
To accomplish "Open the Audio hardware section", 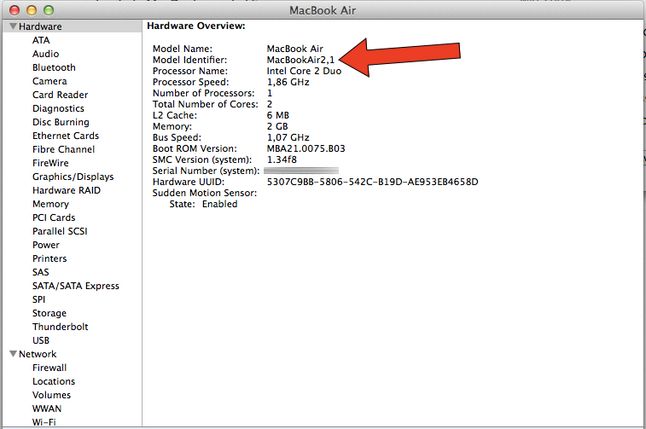I will tap(45, 54).
